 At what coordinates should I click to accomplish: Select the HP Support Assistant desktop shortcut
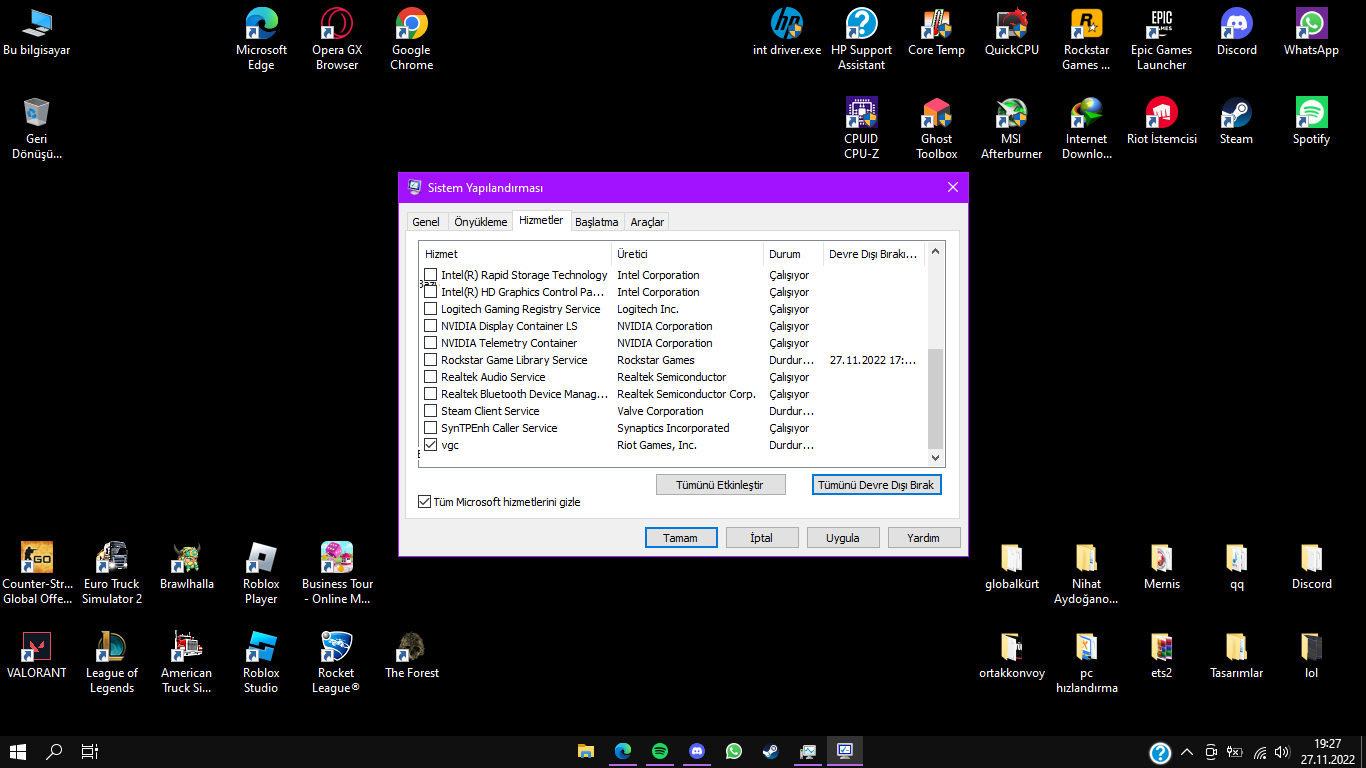[x=861, y=40]
